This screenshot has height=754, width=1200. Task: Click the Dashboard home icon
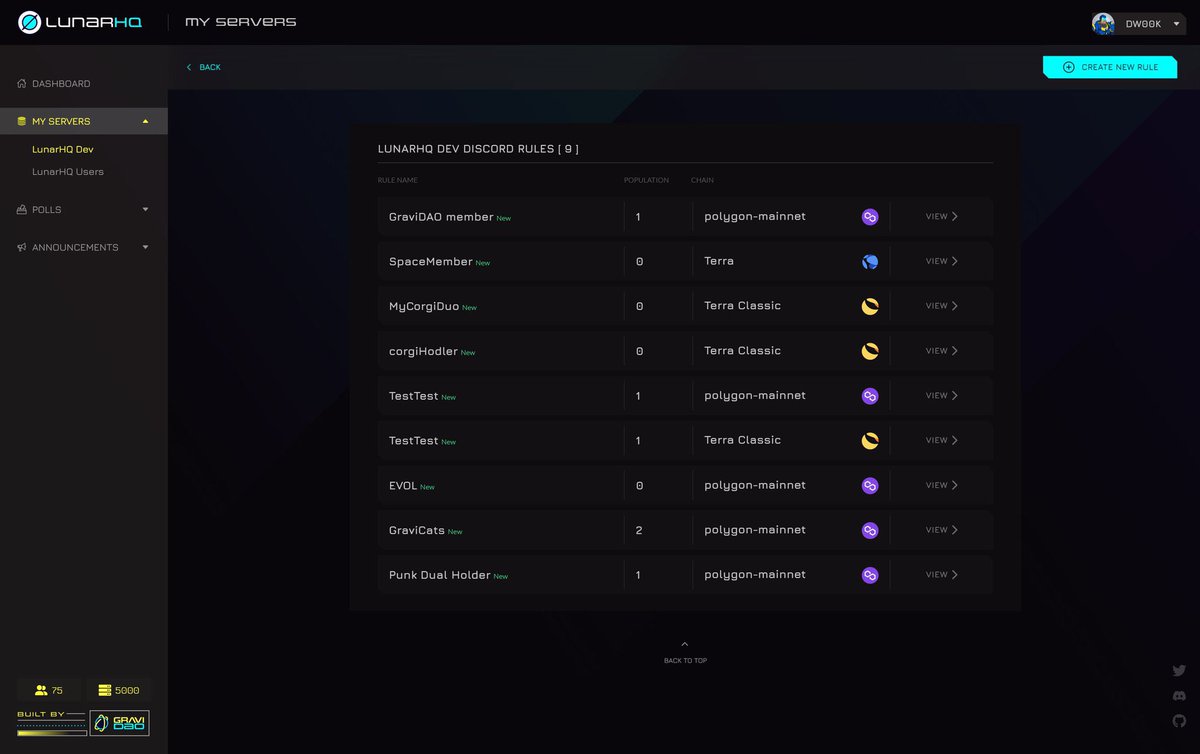[22, 84]
